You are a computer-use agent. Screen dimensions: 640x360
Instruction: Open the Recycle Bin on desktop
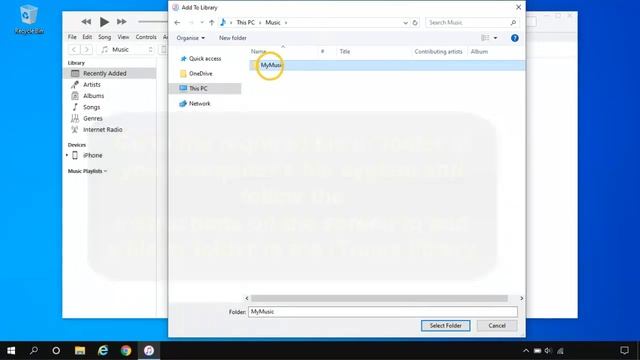(x=29, y=19)
